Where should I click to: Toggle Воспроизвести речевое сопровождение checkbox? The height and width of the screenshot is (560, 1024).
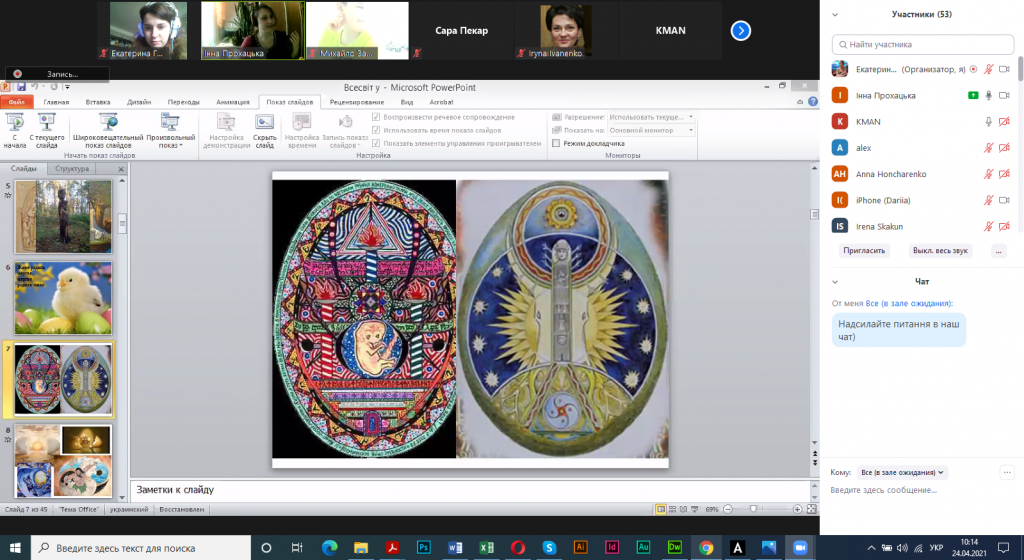[376, 117]
